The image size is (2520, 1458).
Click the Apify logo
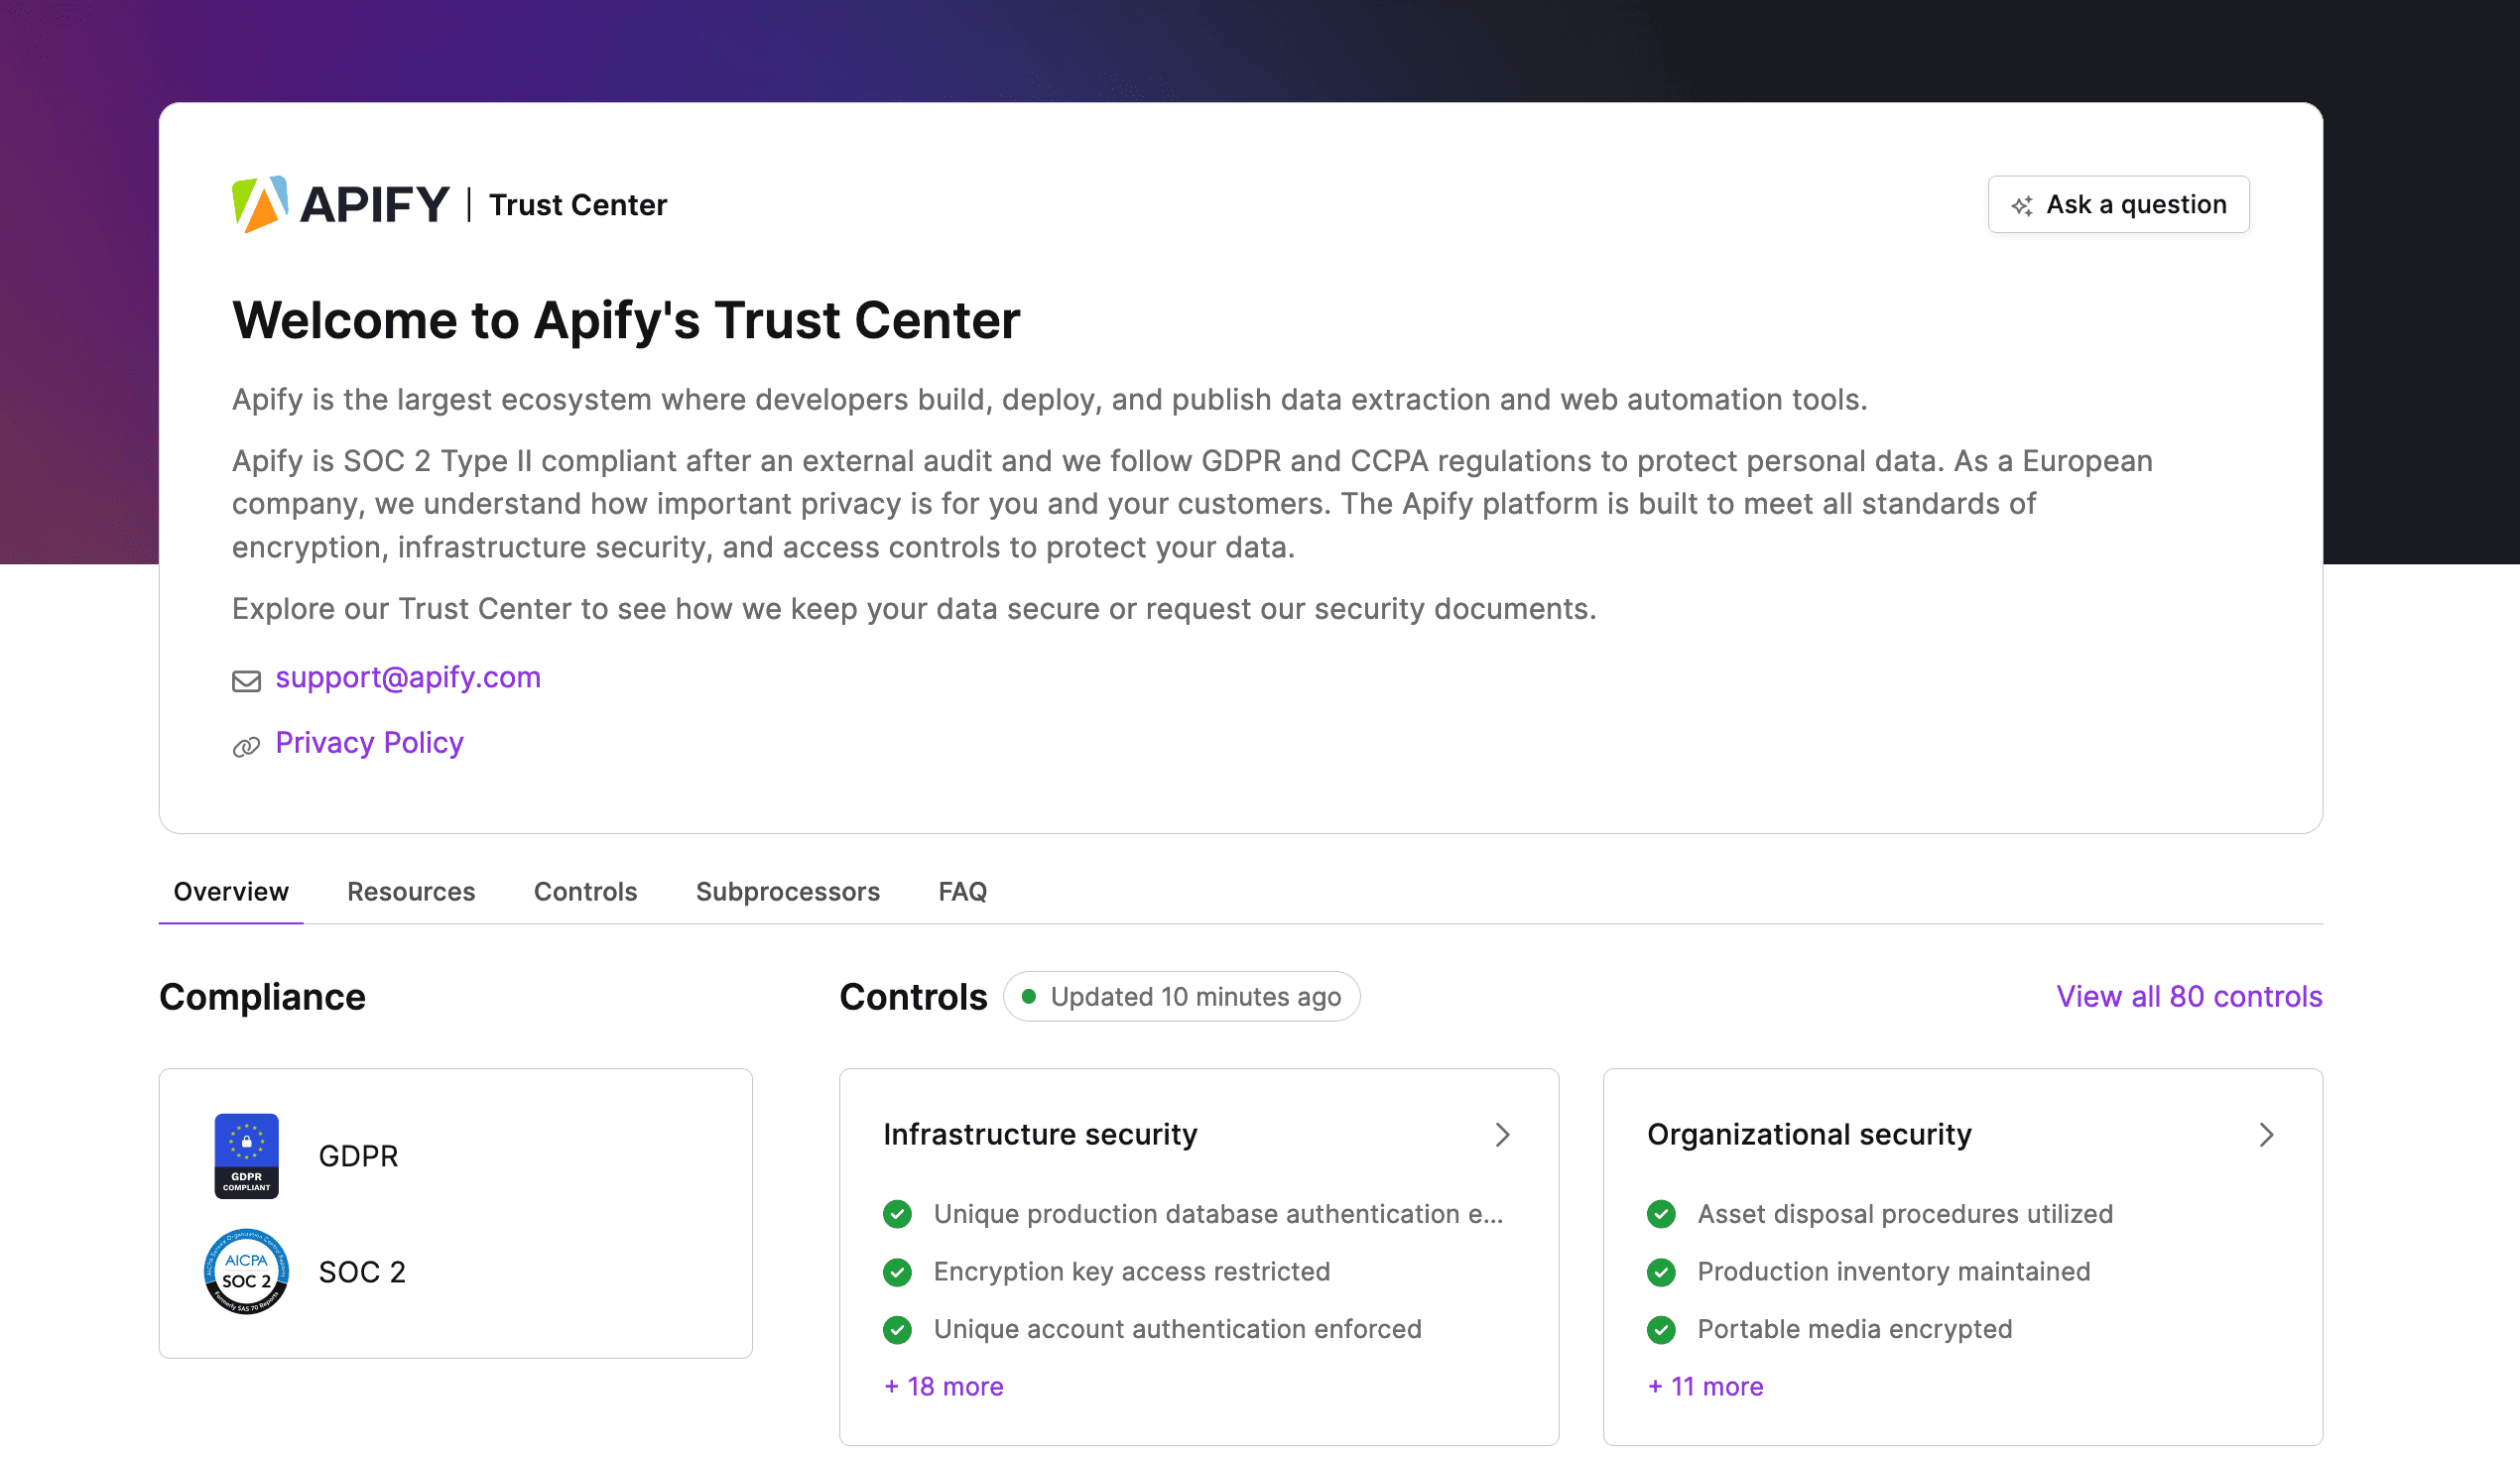click(x=262, y=203)
